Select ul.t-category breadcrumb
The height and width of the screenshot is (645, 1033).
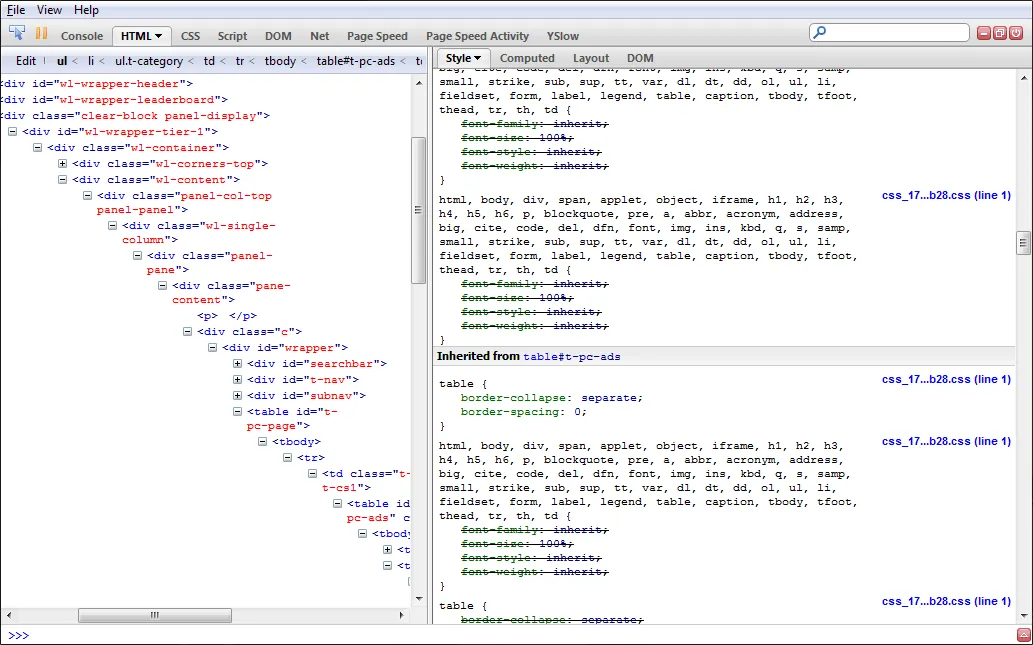point(149,61)
